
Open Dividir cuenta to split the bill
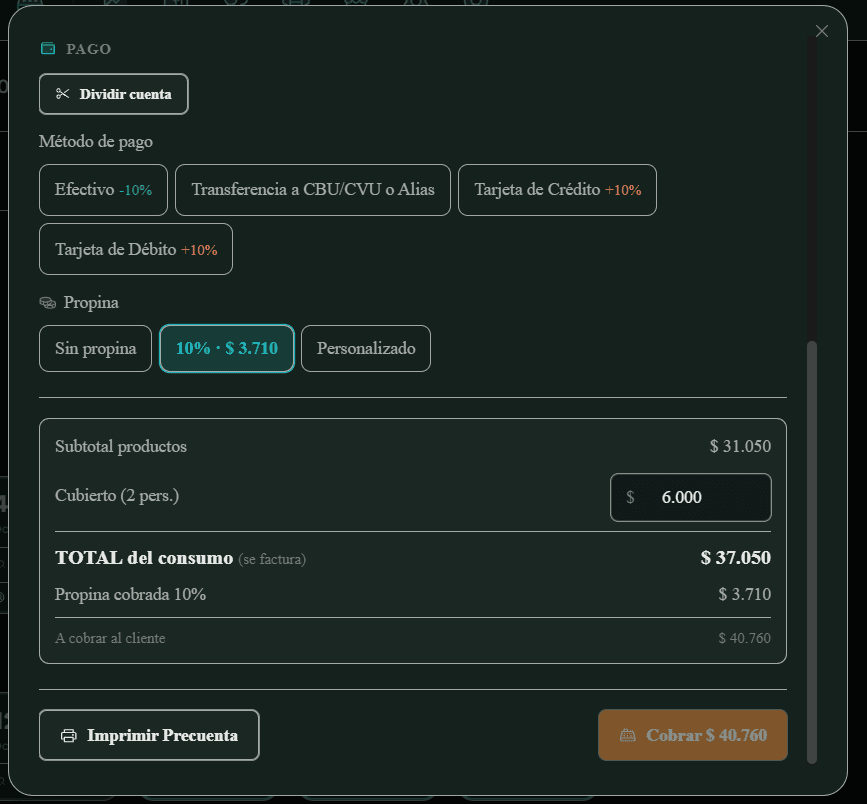(114, 94)
